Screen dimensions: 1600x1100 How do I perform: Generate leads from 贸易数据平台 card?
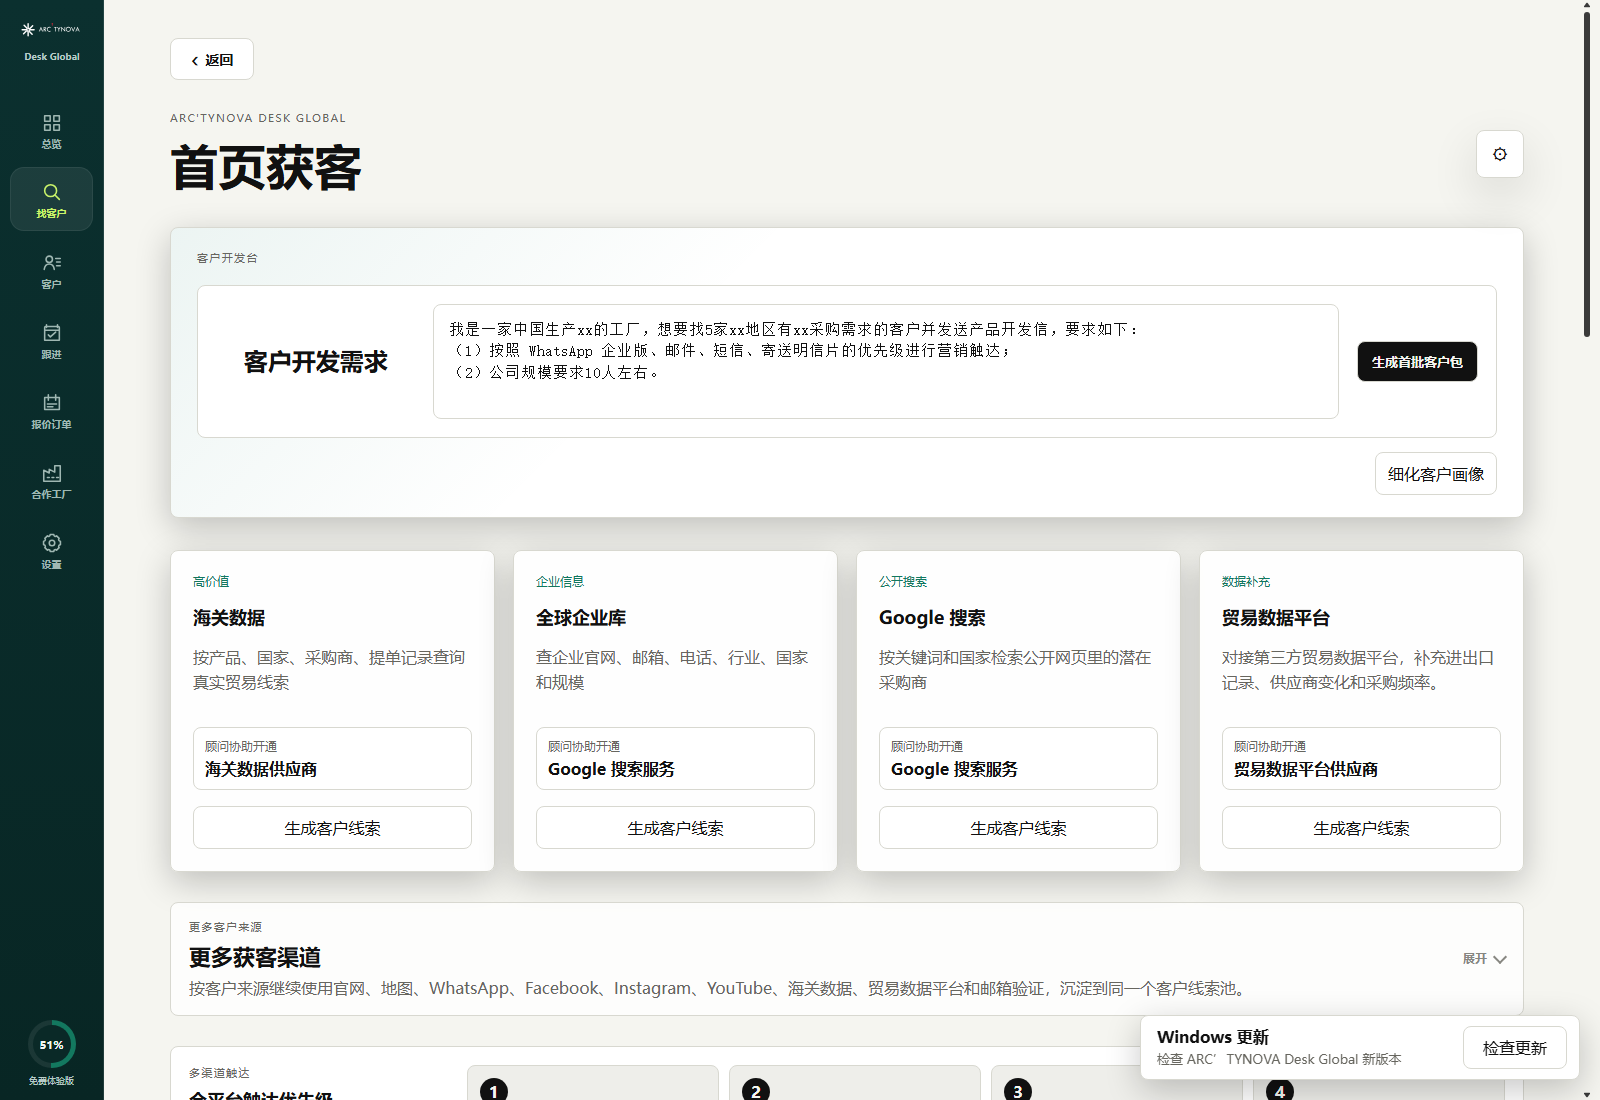(x=1361, y=828)
